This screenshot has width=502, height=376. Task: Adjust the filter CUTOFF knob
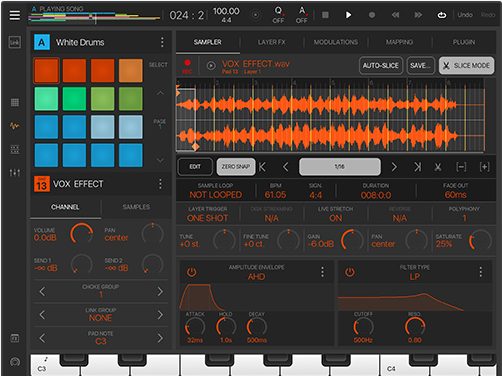click(363, 327)
